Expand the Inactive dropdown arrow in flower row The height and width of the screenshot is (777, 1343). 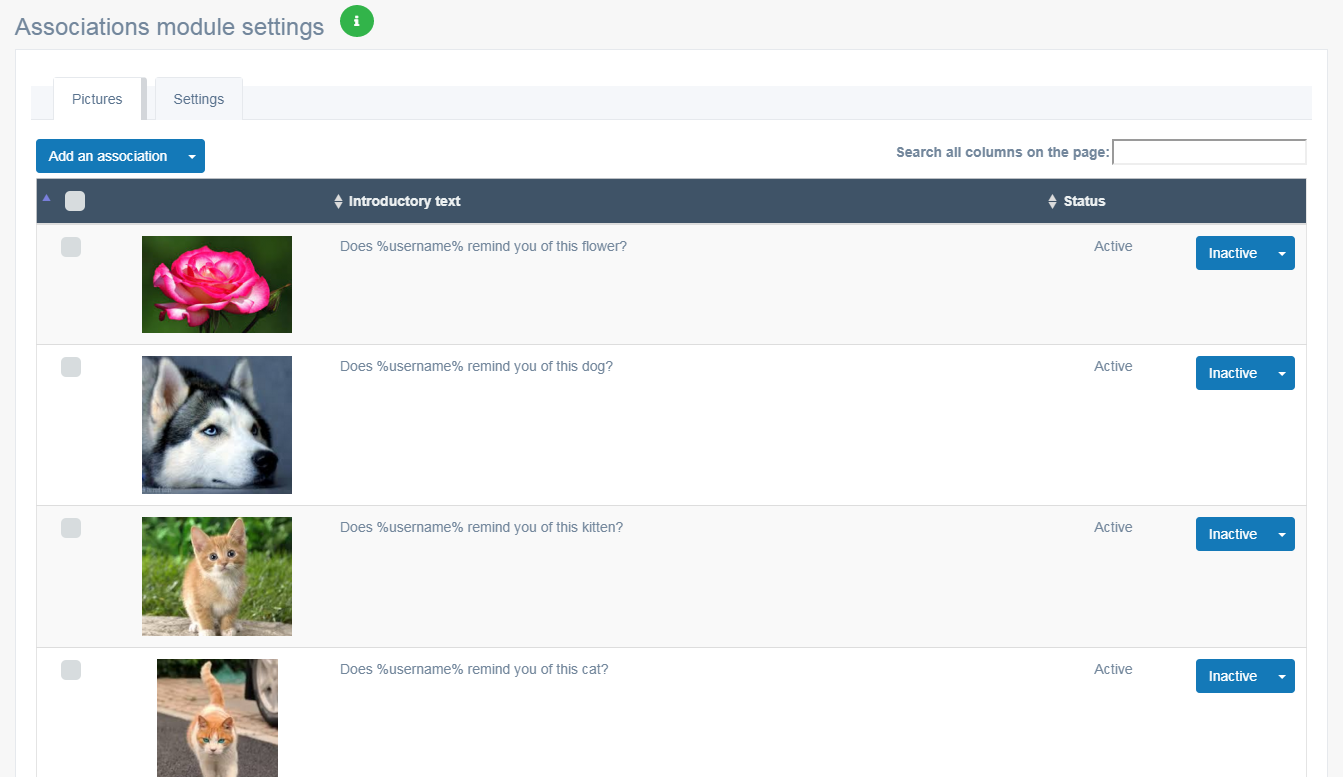click(x=1282, y=253)
